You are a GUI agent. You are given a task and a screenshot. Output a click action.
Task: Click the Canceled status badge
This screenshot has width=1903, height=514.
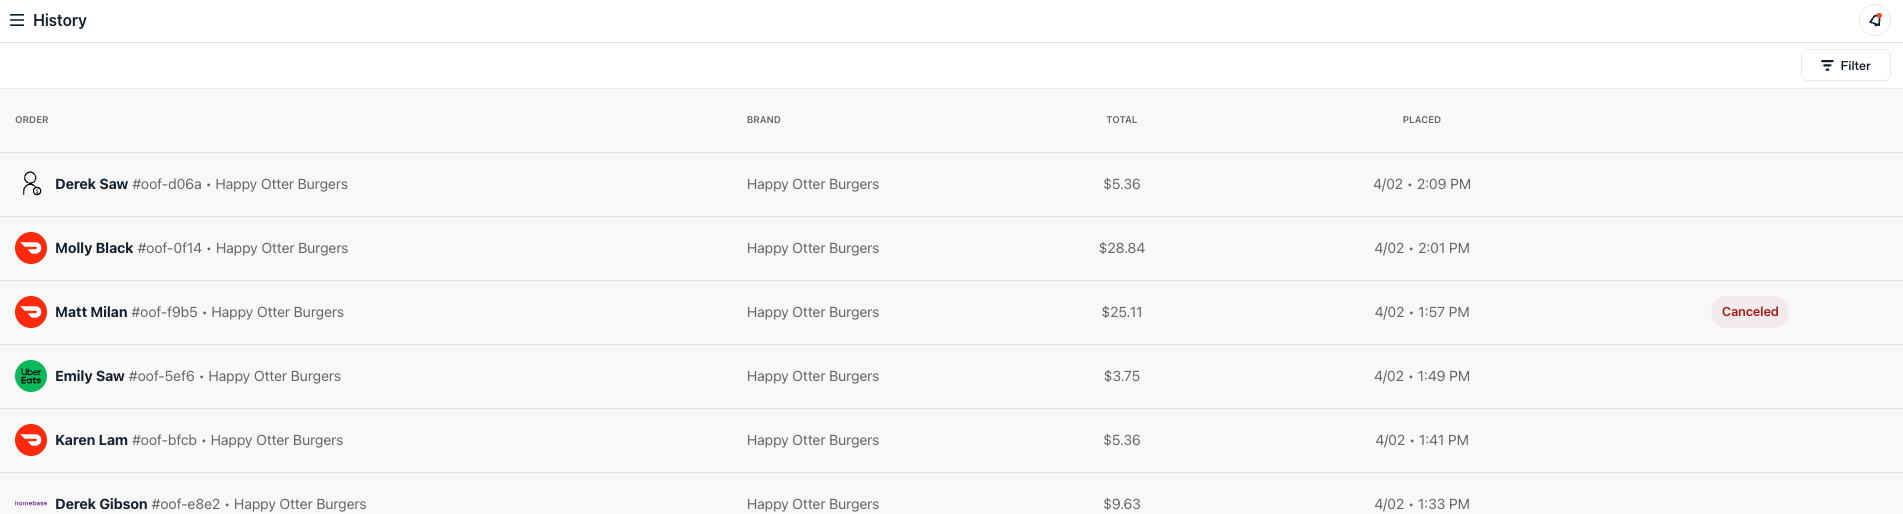click(1749, 312)
